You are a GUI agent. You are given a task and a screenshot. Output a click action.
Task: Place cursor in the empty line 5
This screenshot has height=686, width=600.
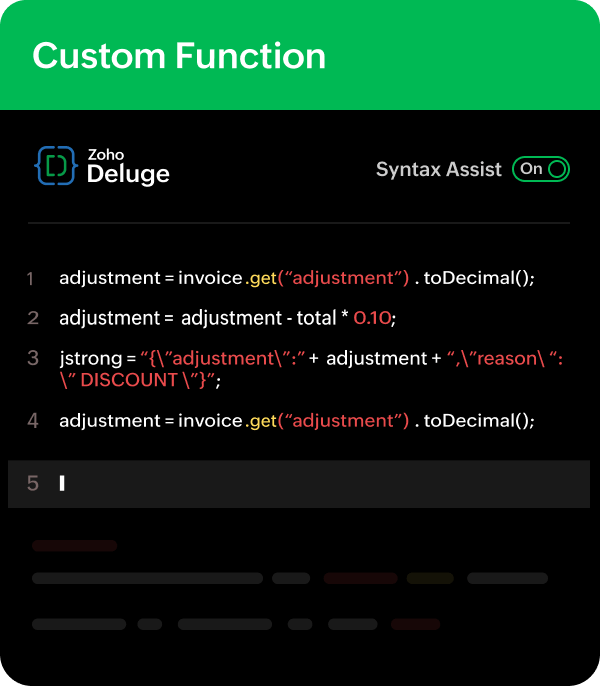[x=300, y=484]
